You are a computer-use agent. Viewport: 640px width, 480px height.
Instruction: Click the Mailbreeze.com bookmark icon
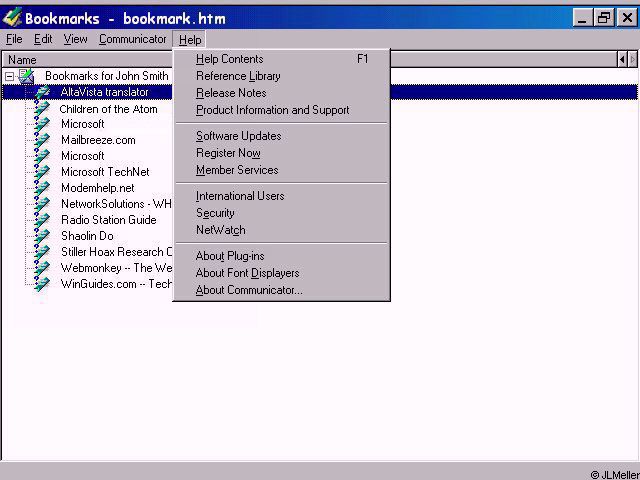pos(42,140)
